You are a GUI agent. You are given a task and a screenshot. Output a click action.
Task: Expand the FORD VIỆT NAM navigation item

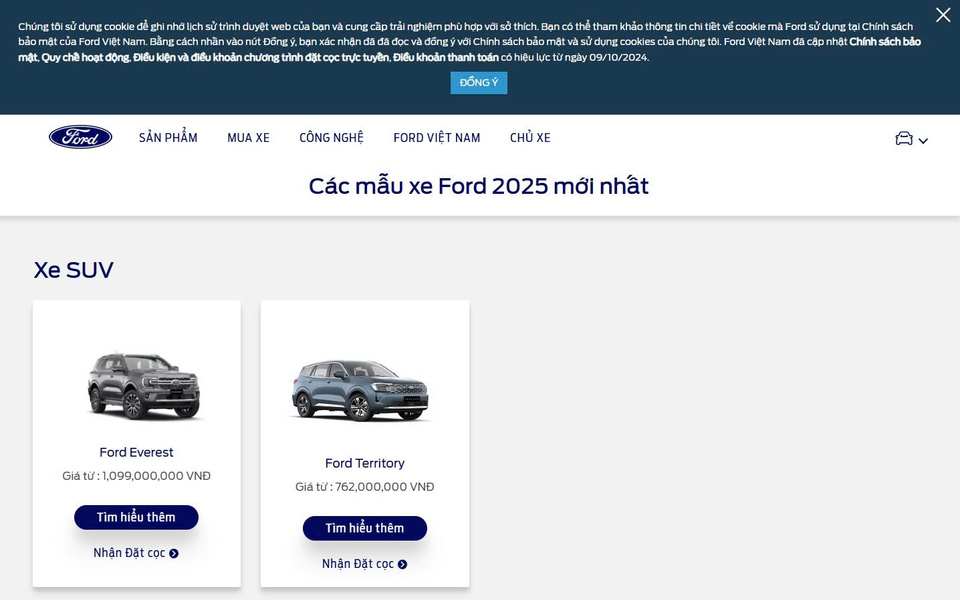tap(436, 138)
